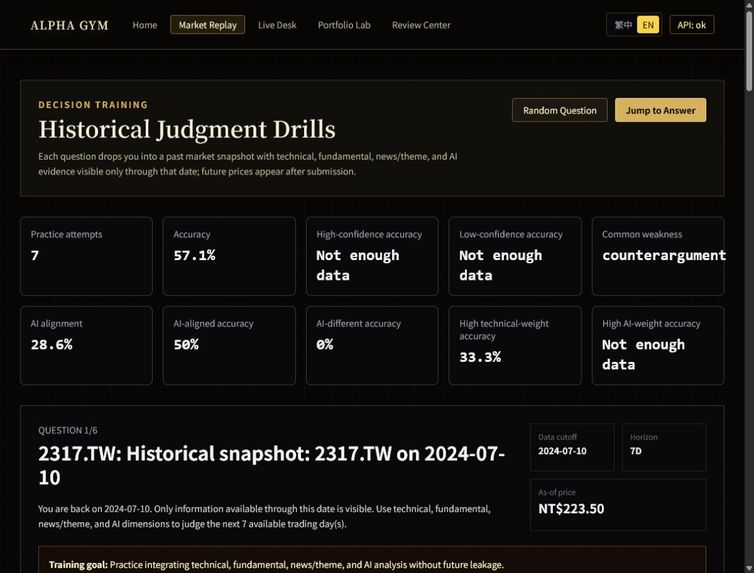Click the Historical Judgment Drills title
754x573 pixels.
[187, 129]
